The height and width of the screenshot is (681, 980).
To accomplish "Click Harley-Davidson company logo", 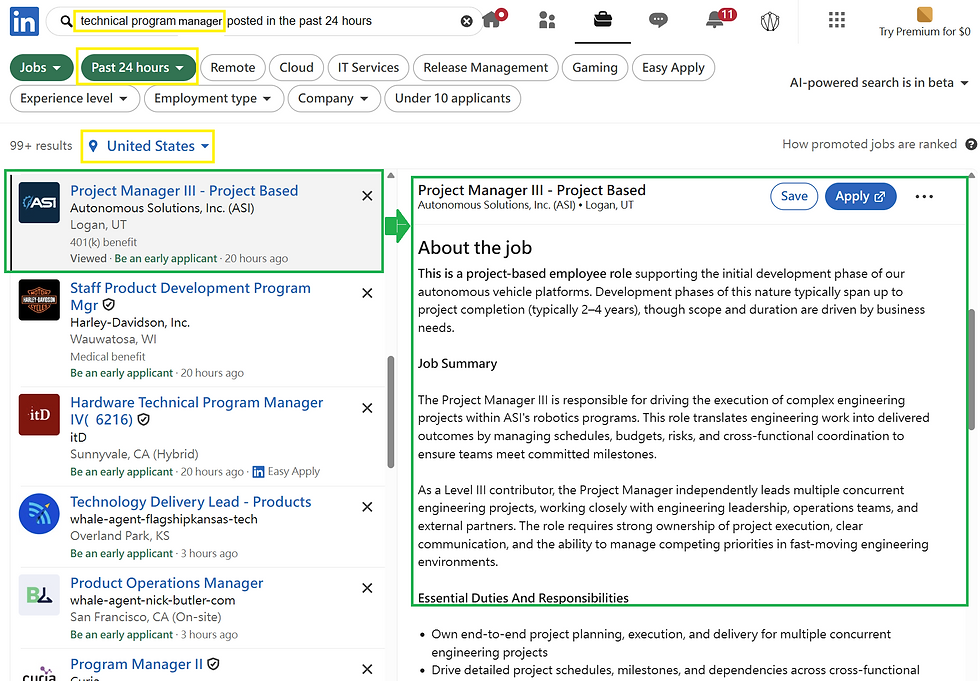I will click(x=39, y=300).
